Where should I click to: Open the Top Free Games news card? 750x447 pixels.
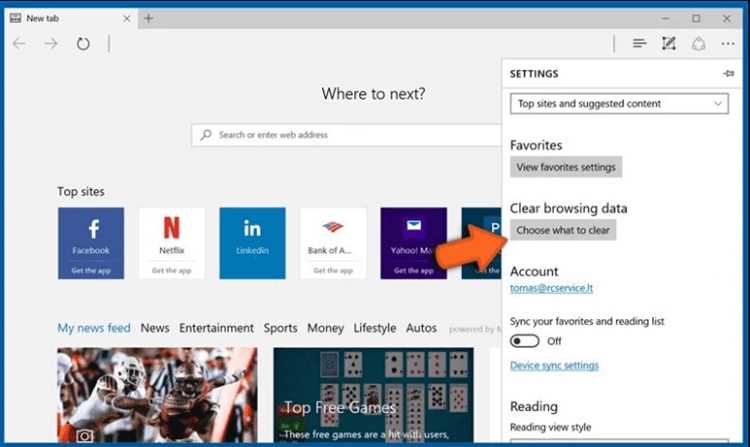pyautogui.click(x=373, y=395)
